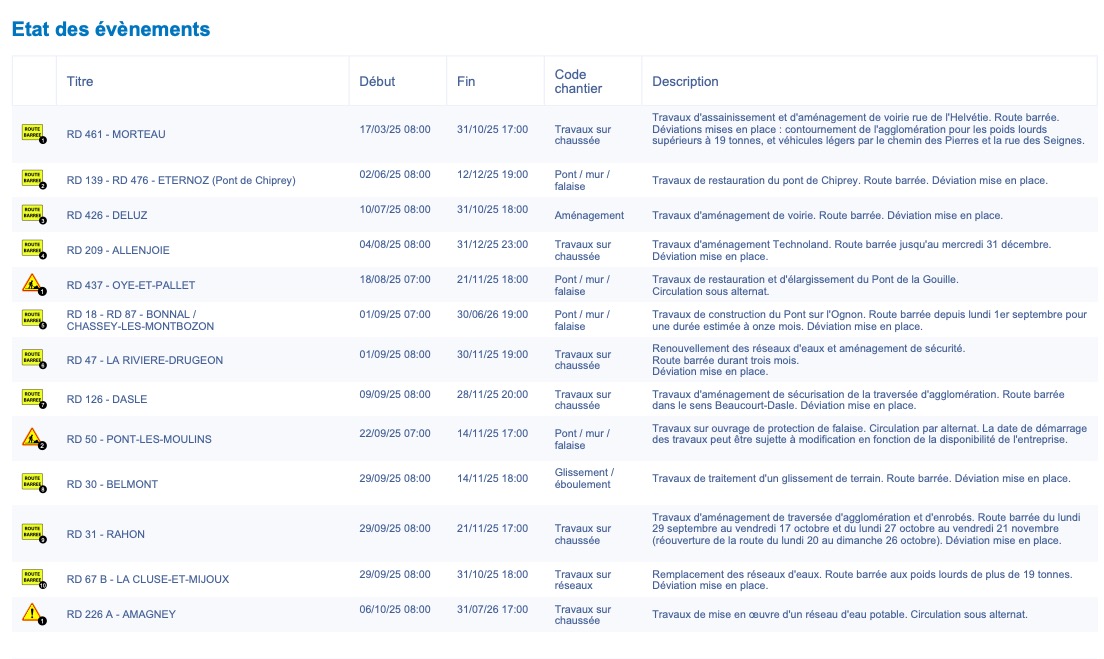
Task: Click the Glissement / éboulement code for Belmont
Action: pos(584,478)
